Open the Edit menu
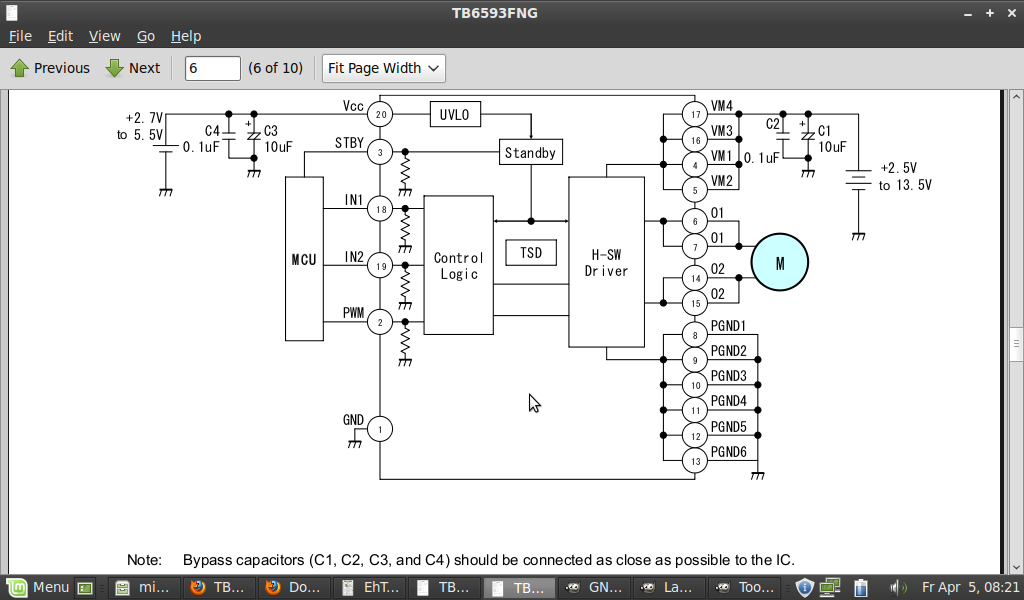This screenshot has width=1024, height=600. (60, 36)
